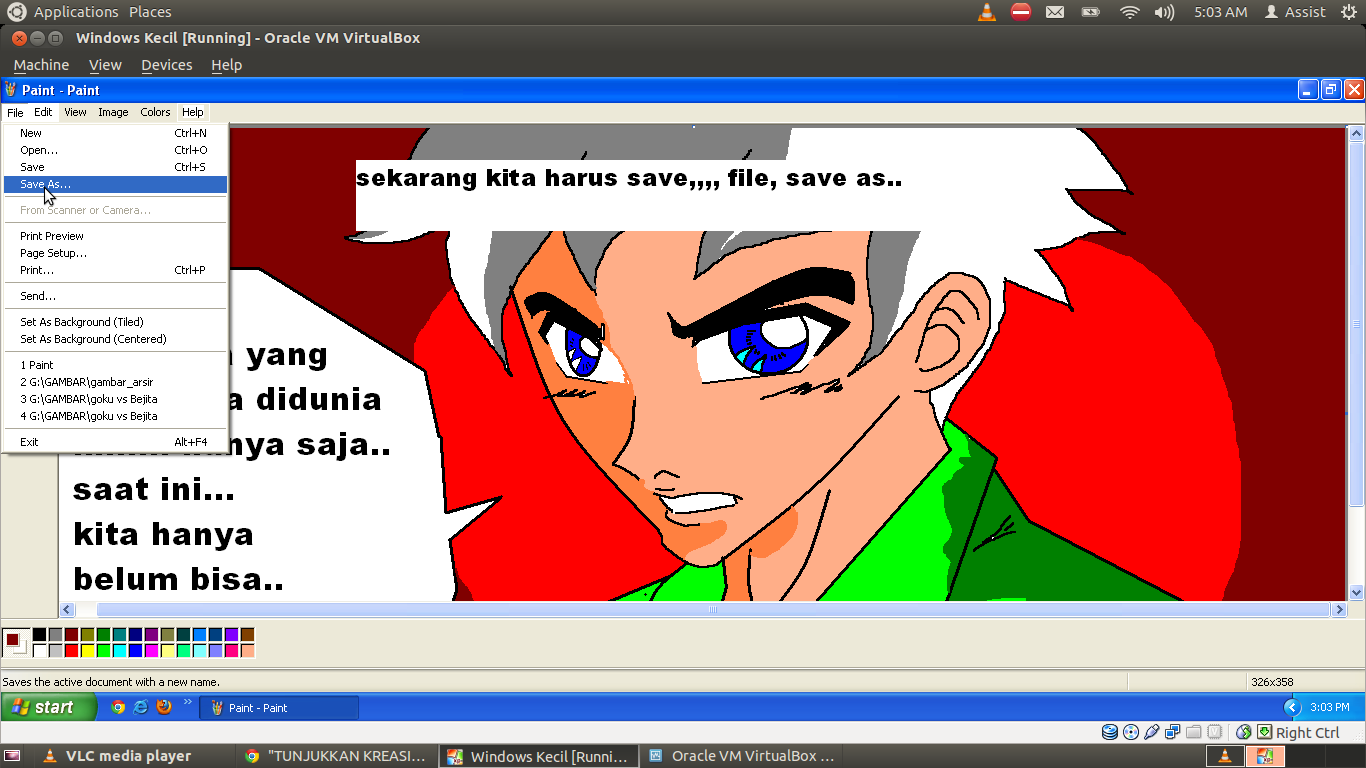Click VirtualBox shared folders icon
This screenshot has width=1366, height=768.
(x=1194, y=732)
